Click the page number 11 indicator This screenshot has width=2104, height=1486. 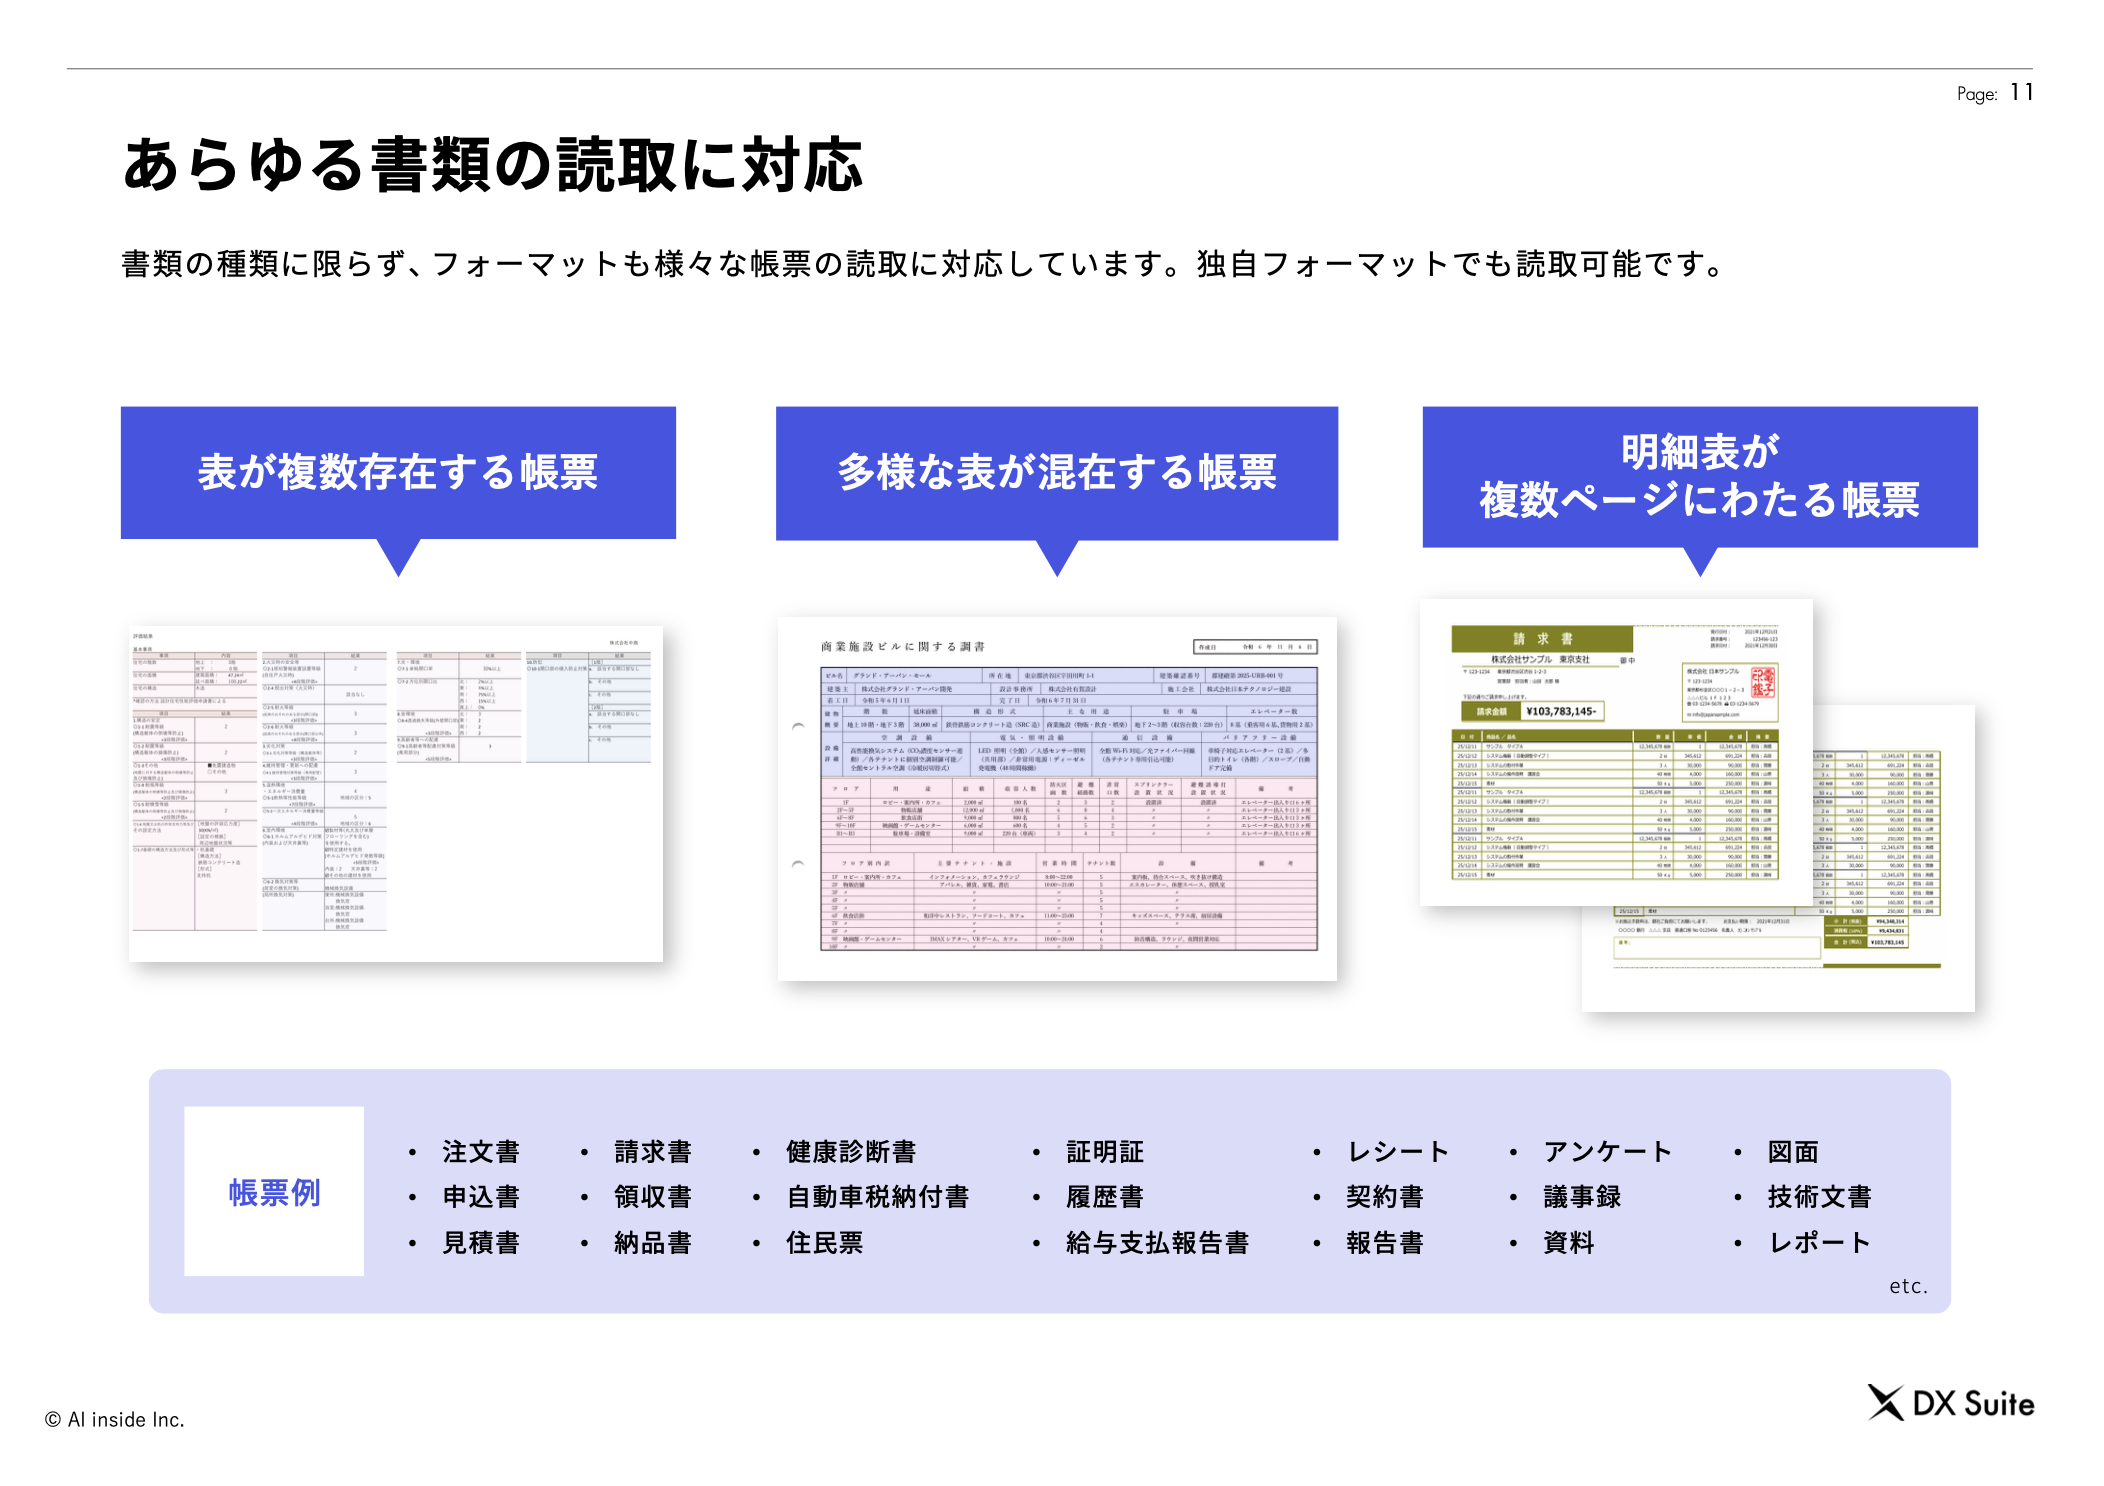tap(2021, 92)
